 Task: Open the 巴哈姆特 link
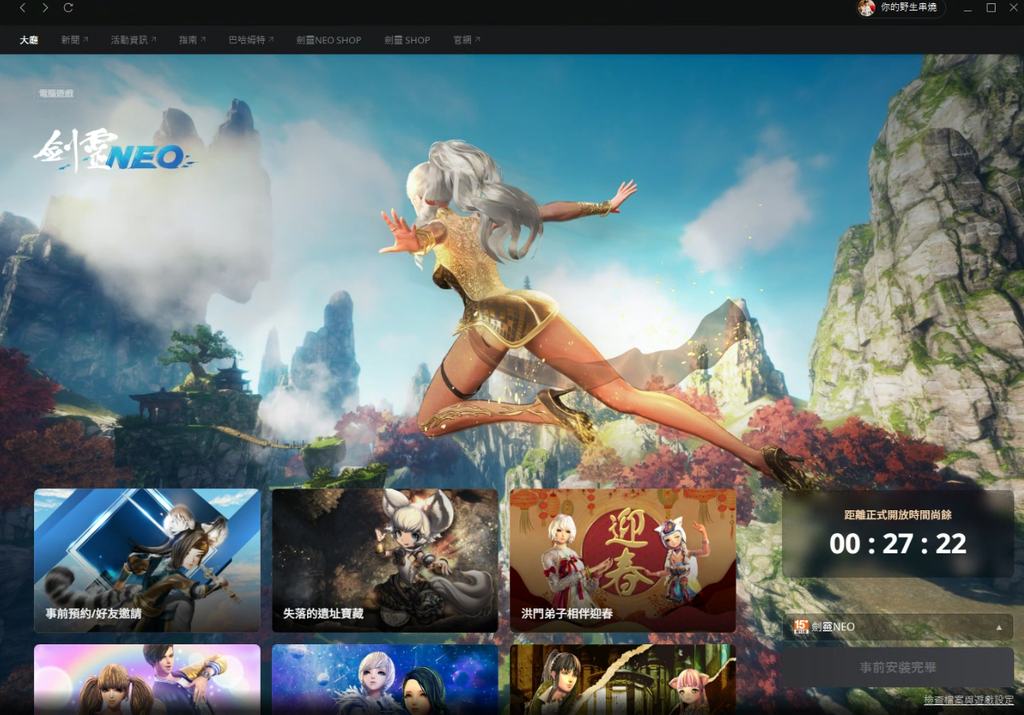coord(251,40)
